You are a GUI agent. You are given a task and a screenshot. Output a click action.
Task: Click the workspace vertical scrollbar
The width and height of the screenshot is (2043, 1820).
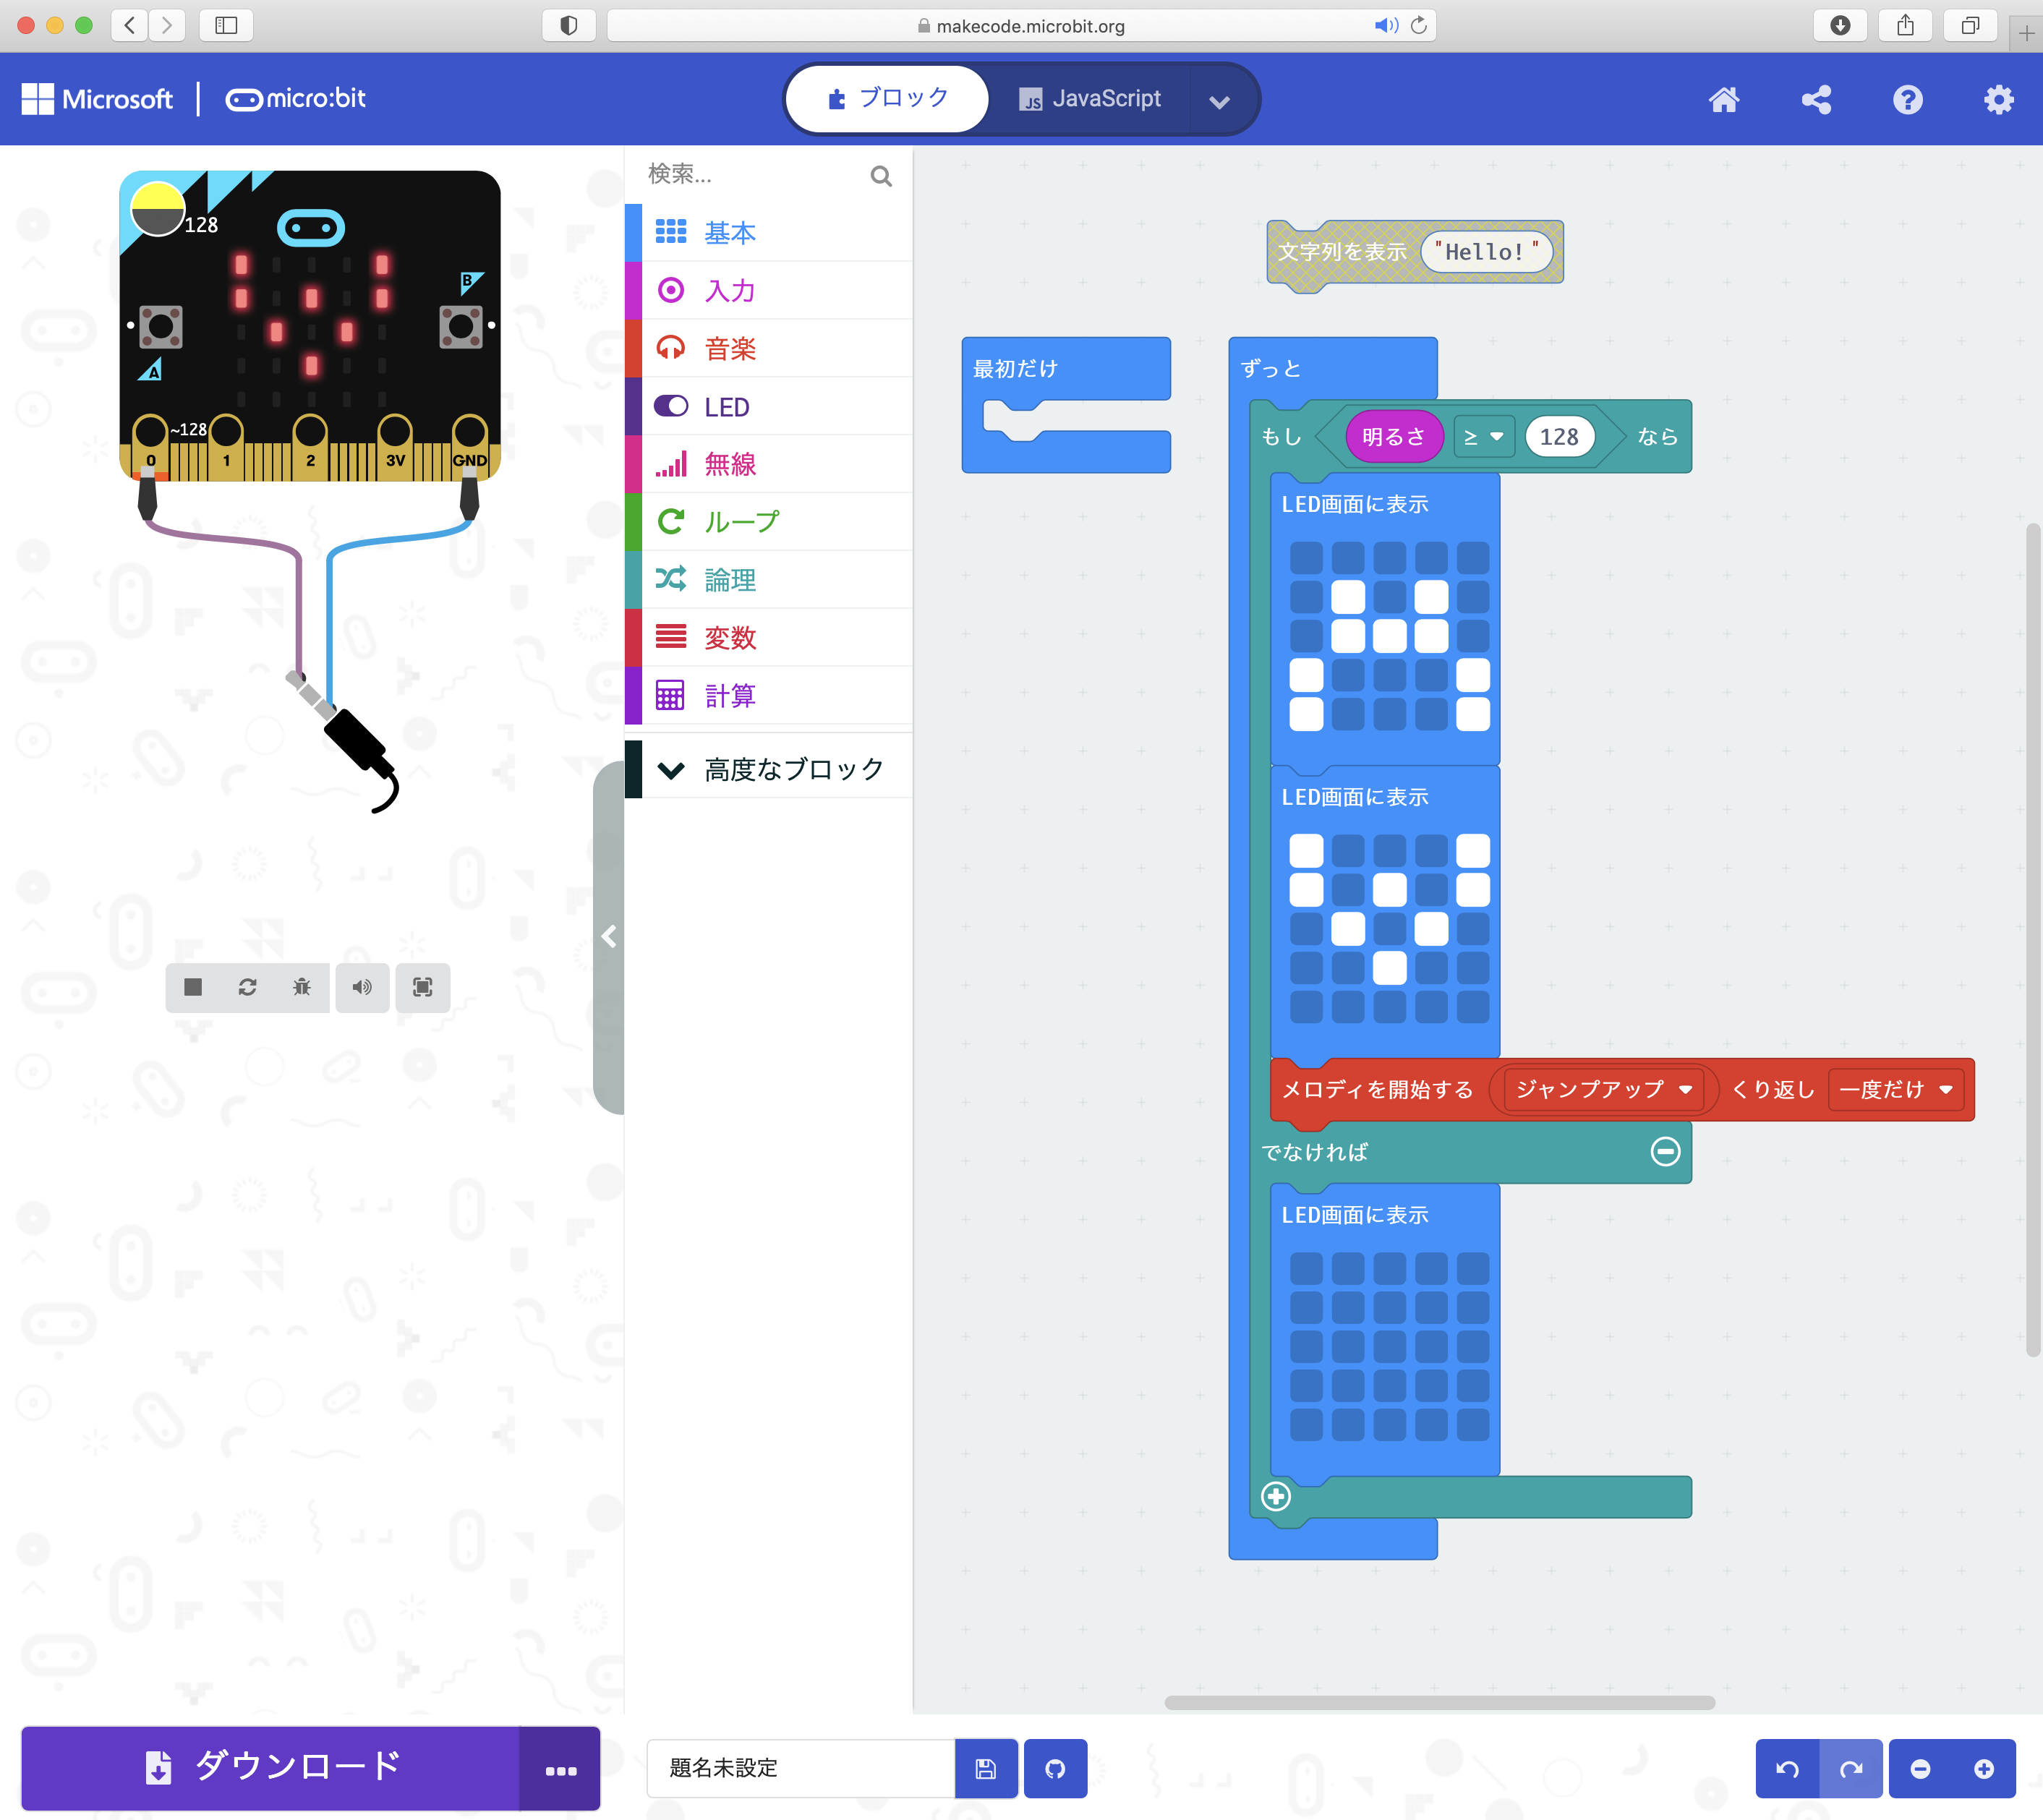point(2032,940)
